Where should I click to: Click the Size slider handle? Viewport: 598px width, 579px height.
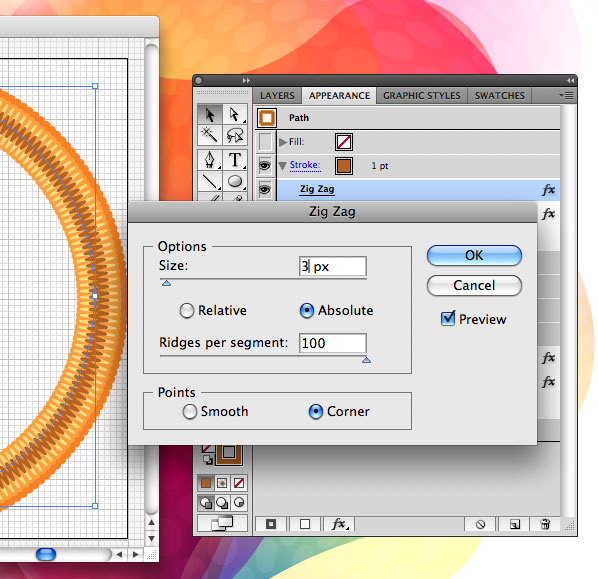[166, 283]
